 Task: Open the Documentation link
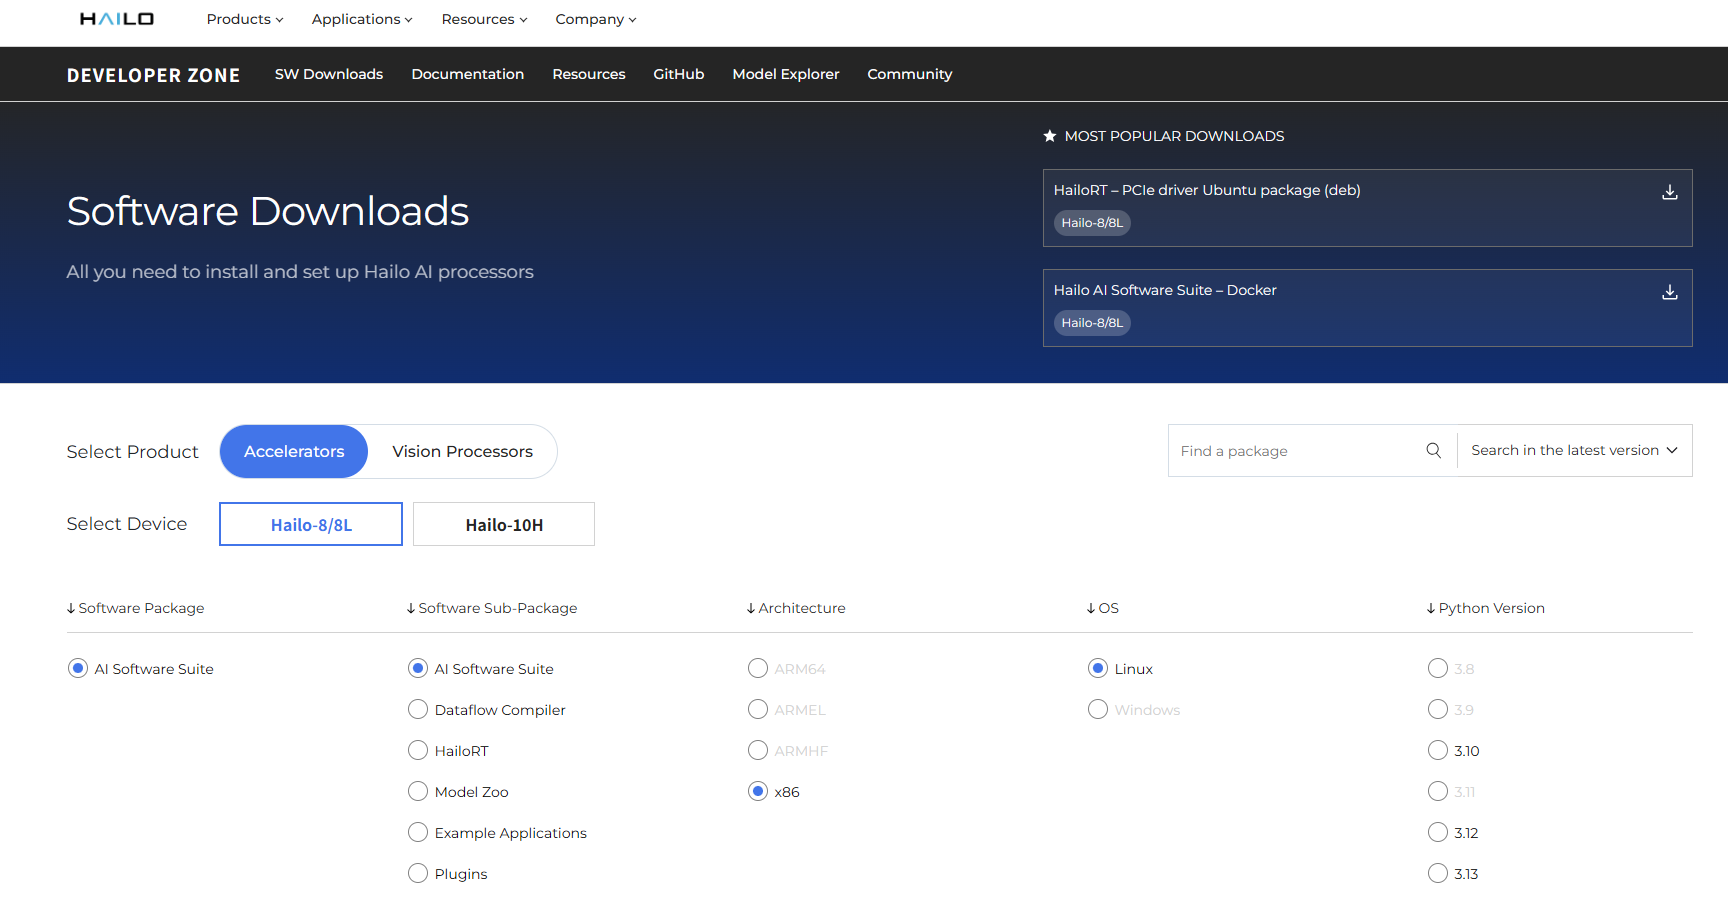point(467,74)
